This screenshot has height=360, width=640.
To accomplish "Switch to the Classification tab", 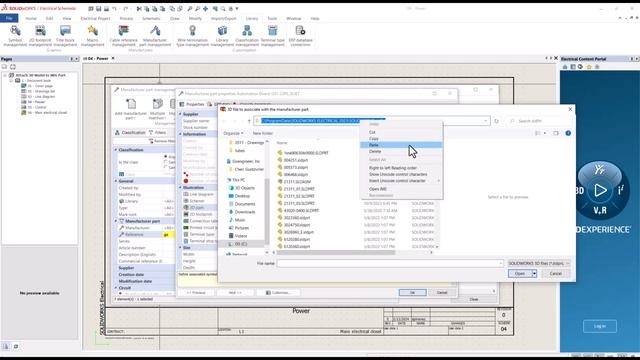I will coord(130,132).
